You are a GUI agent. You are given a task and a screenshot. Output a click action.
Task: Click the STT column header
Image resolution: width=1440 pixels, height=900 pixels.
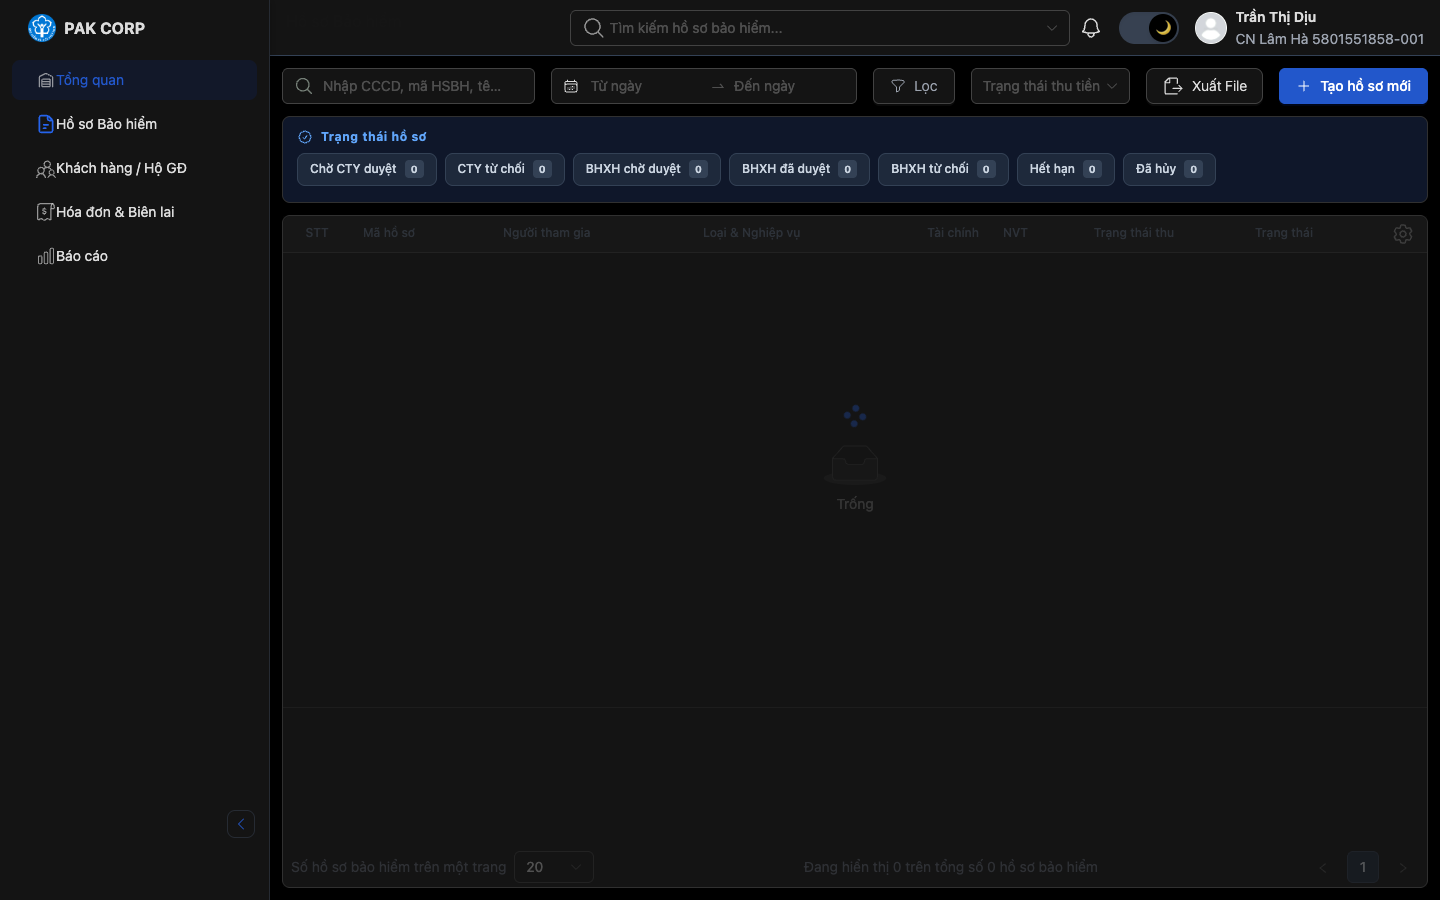coord(317,233)
